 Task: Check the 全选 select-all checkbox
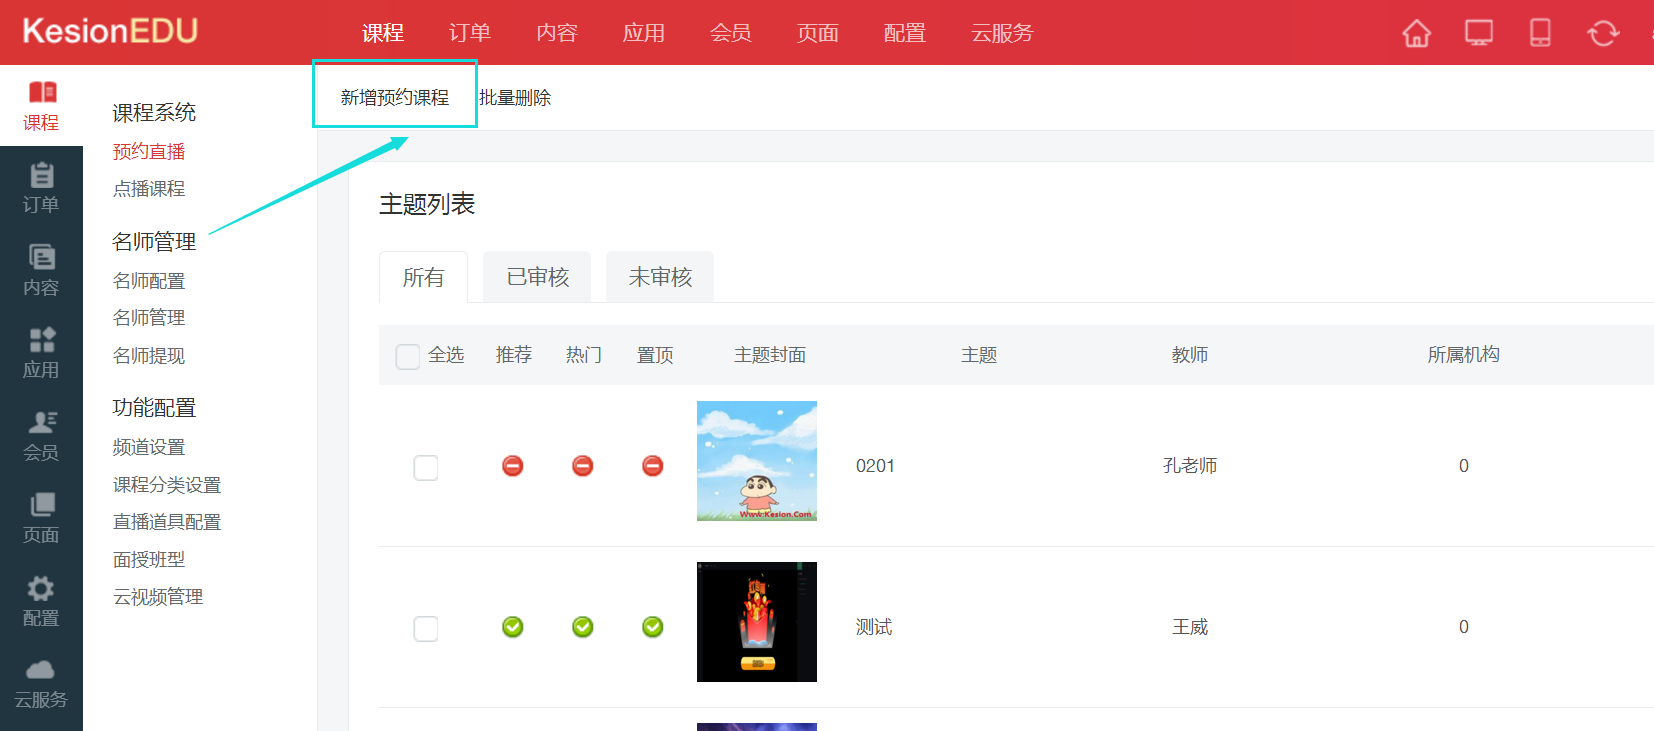tap(408, 357)
